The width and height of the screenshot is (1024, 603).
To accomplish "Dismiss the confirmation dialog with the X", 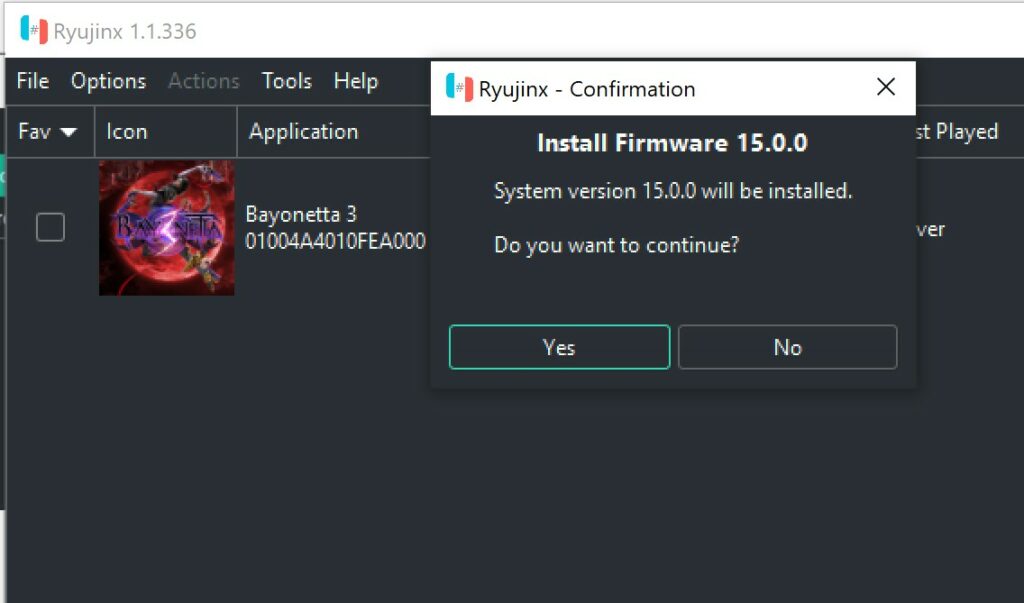I will click(885, 87).
